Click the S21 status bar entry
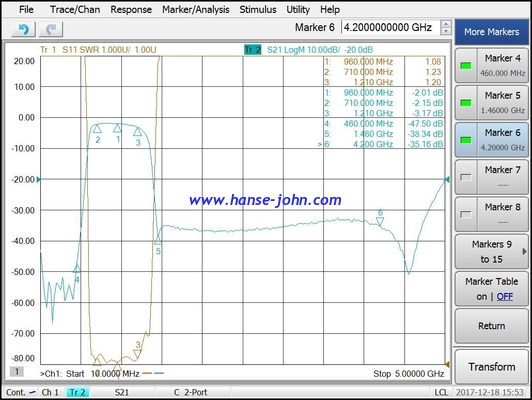 [122, 392]
